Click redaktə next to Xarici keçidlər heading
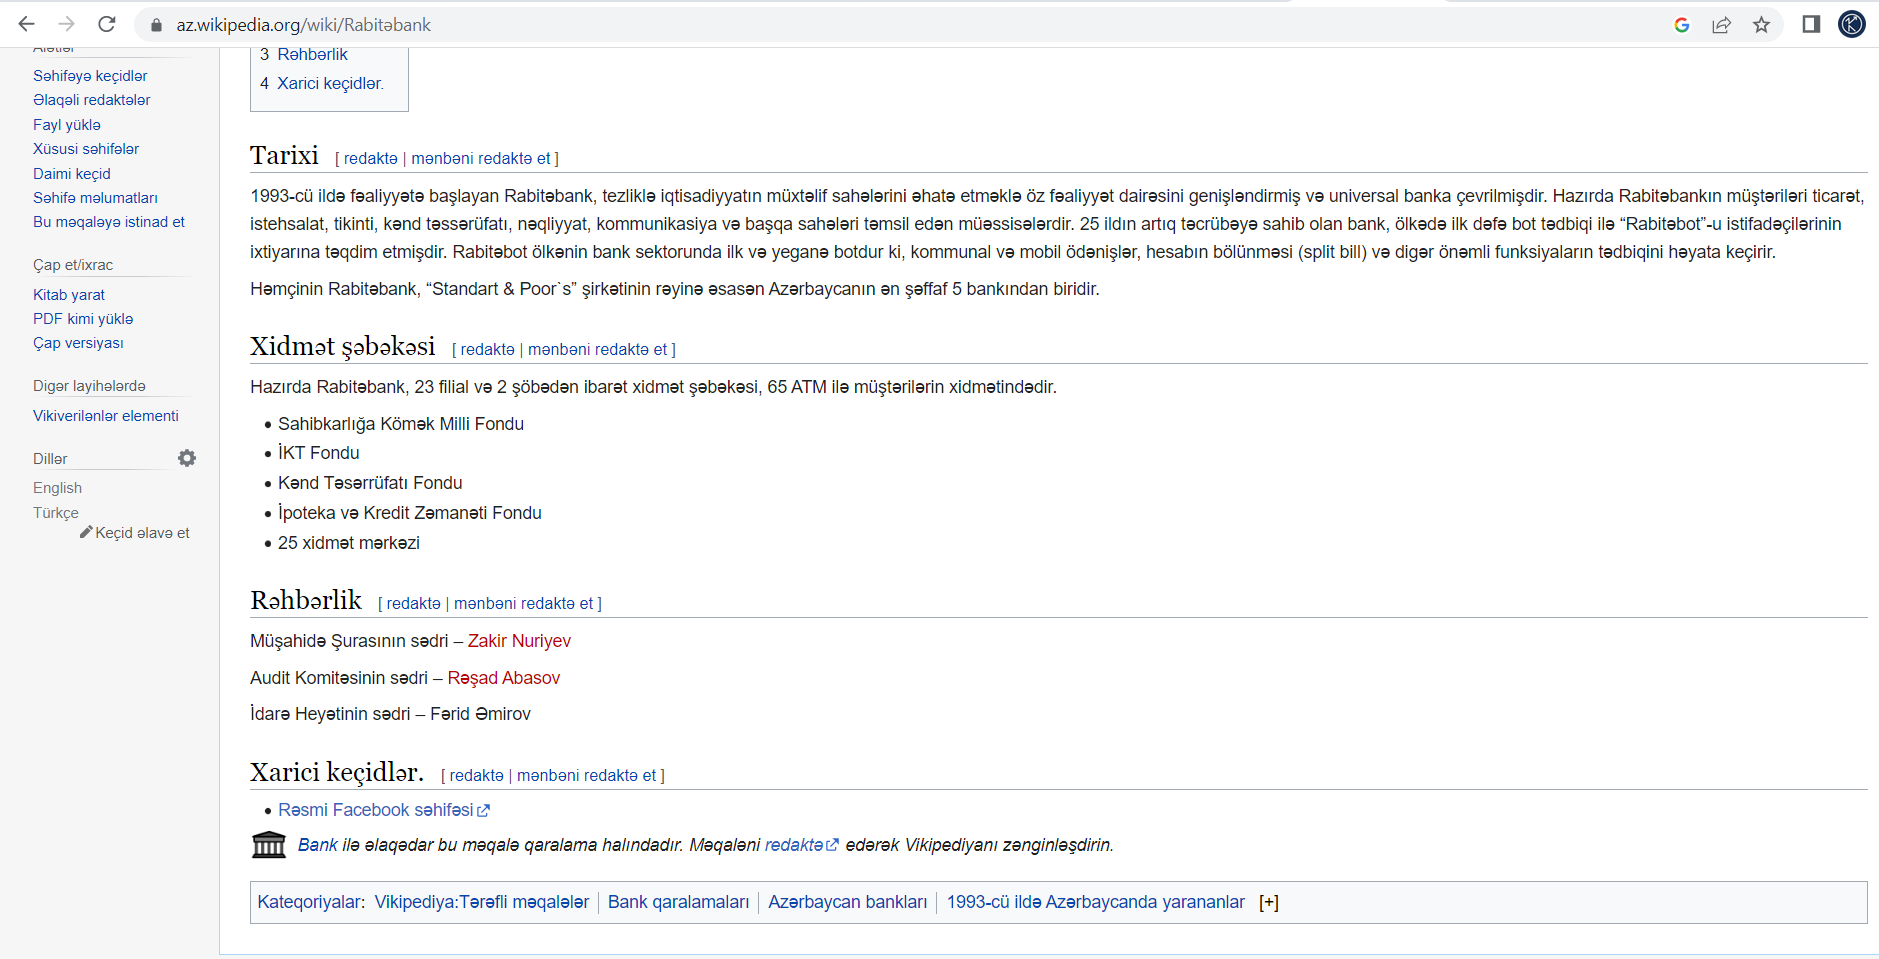The image size is (1879, 959). point(477,775)
